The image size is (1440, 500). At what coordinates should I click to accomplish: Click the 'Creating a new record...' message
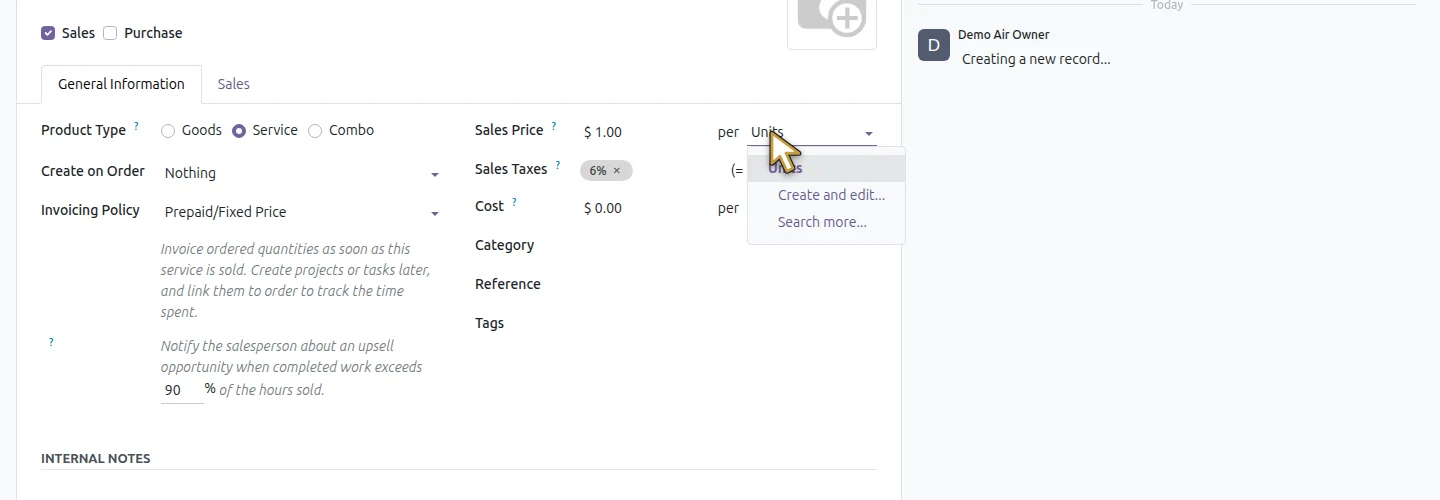click(1036, 59)
